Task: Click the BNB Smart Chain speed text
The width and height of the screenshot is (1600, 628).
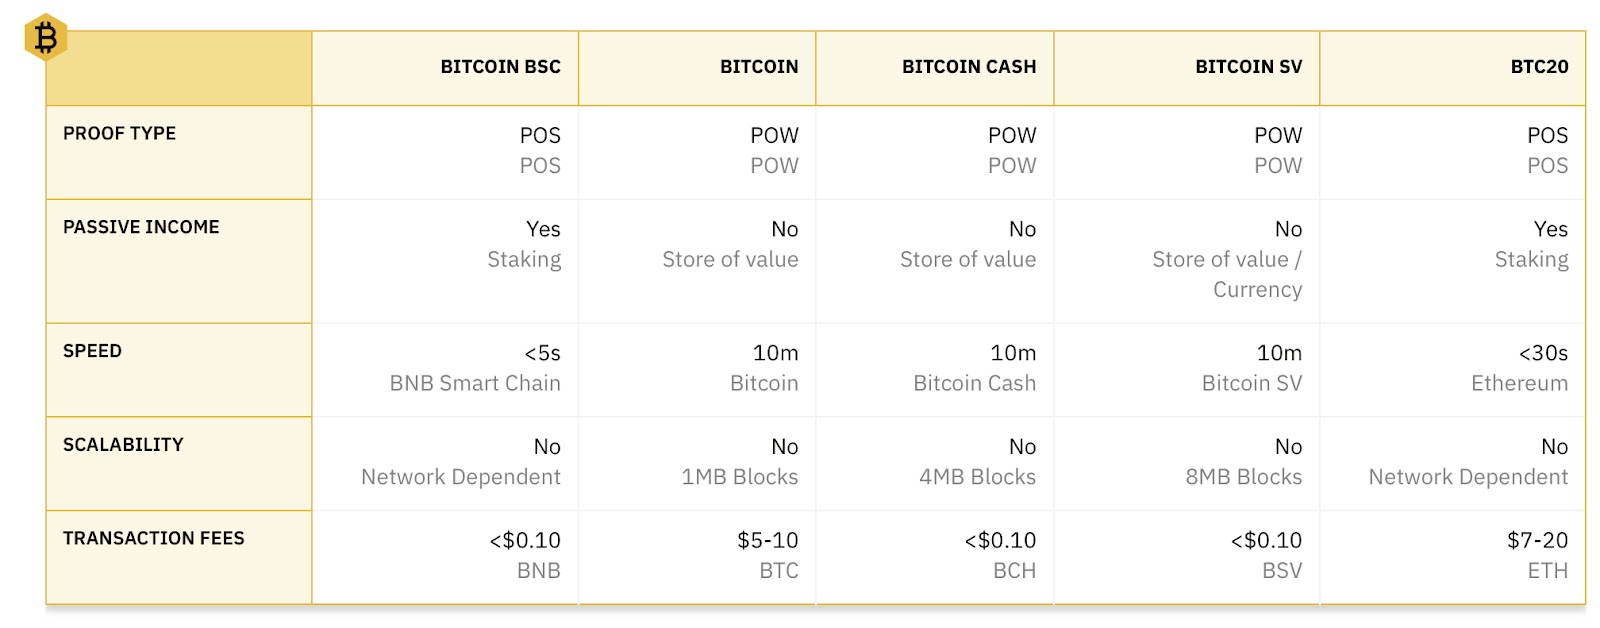Action: point(475,383)
